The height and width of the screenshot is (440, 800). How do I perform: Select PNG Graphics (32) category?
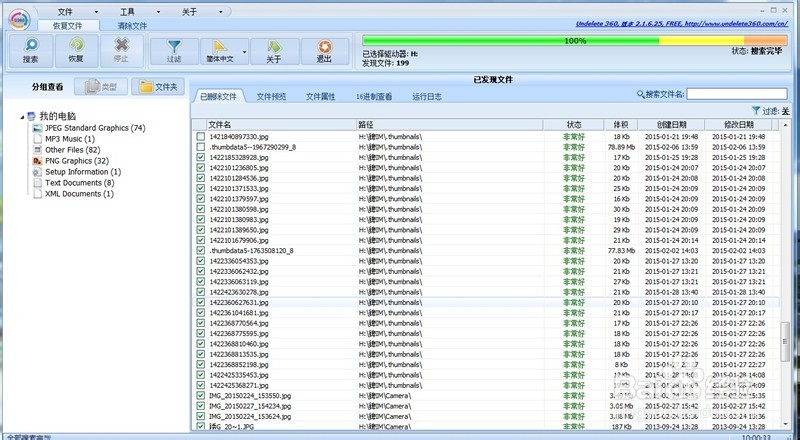point(77,161)
